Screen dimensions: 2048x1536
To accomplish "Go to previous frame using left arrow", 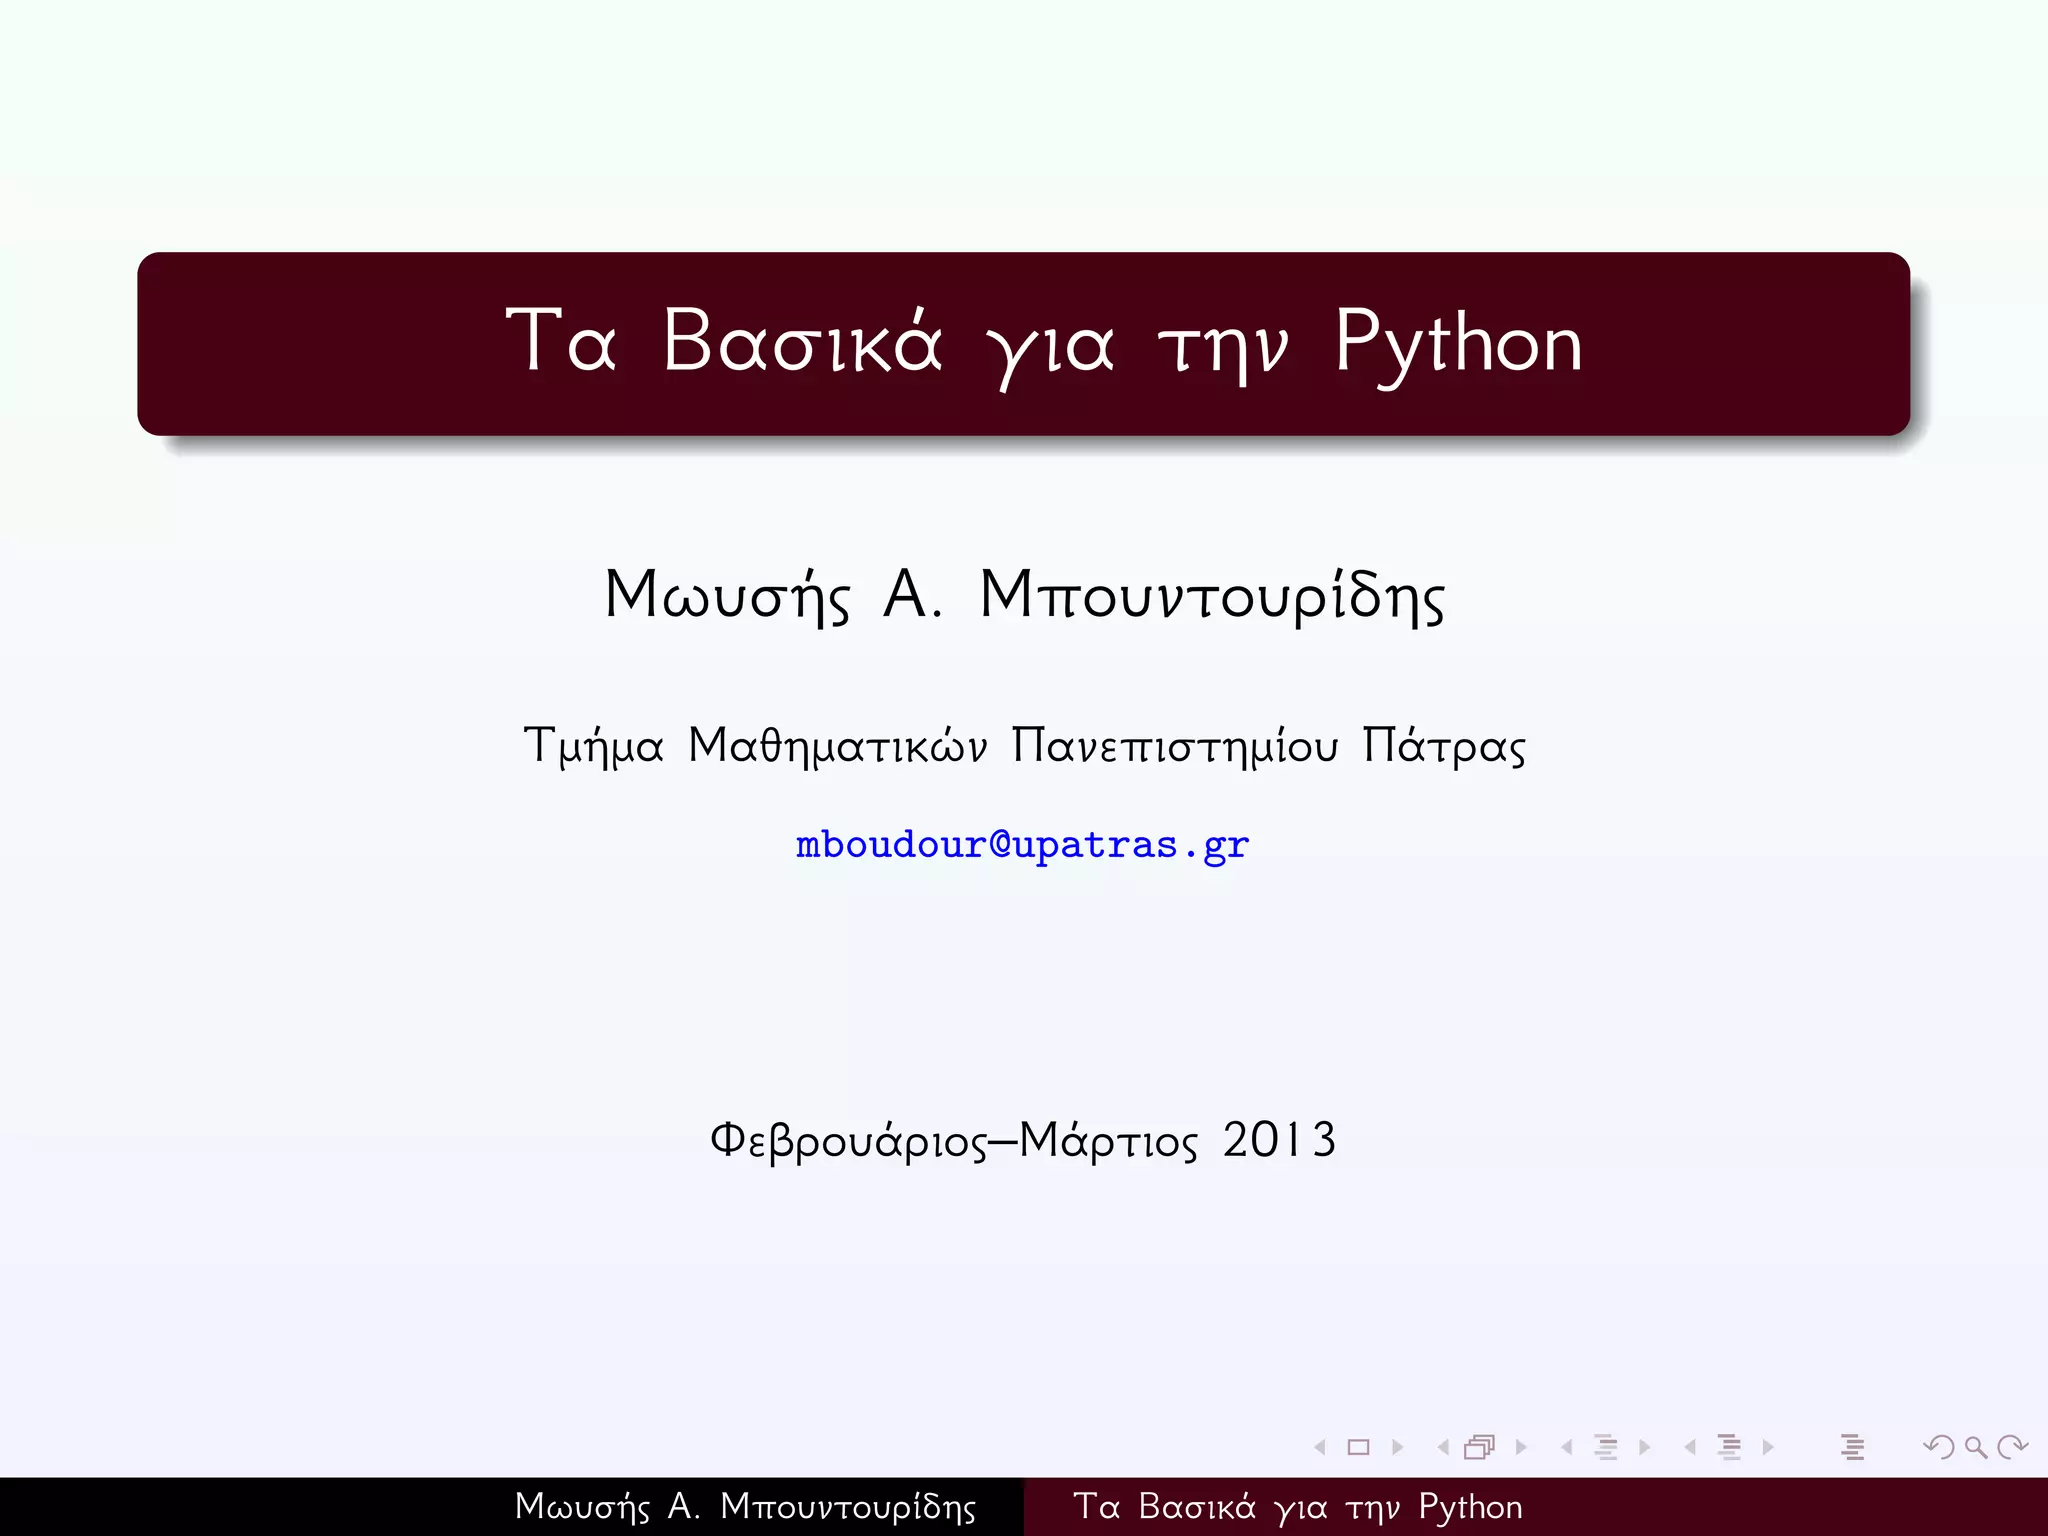I will 1443,1447.
